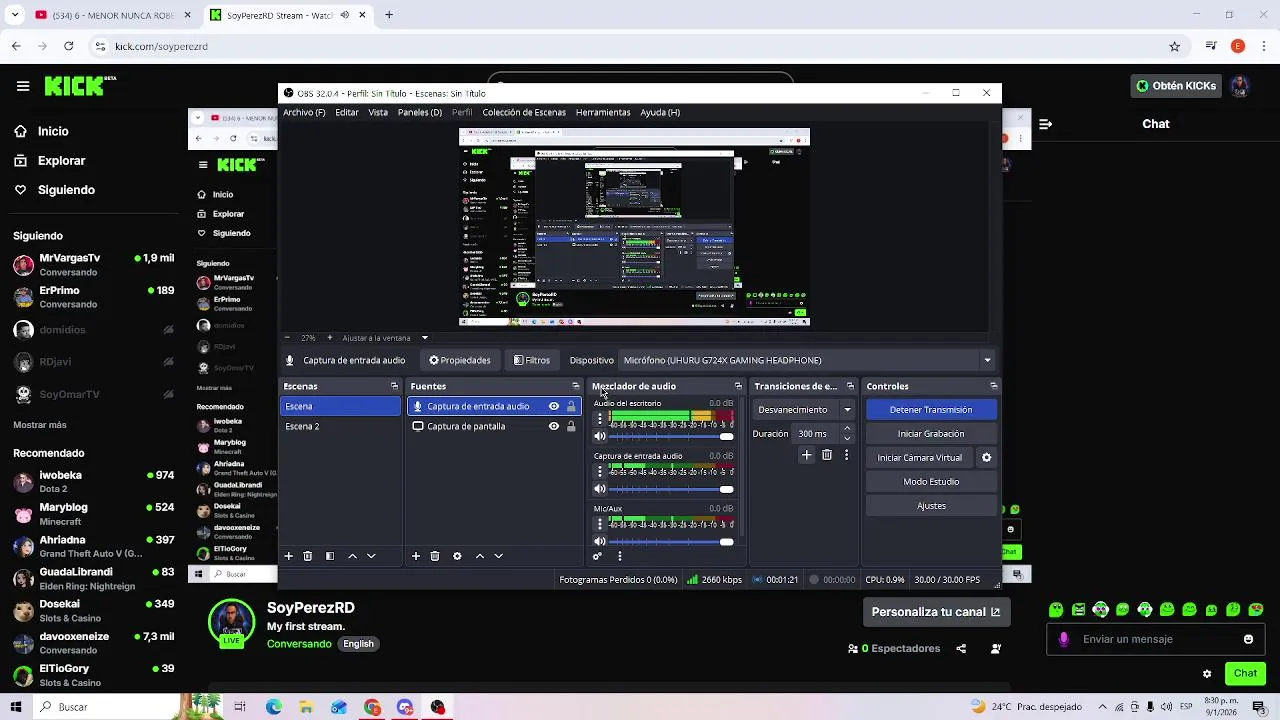This screenshot has width=1280, height=720.
Task: Toggle visibility of Captura de pantalla source
Action: (554, 426)
